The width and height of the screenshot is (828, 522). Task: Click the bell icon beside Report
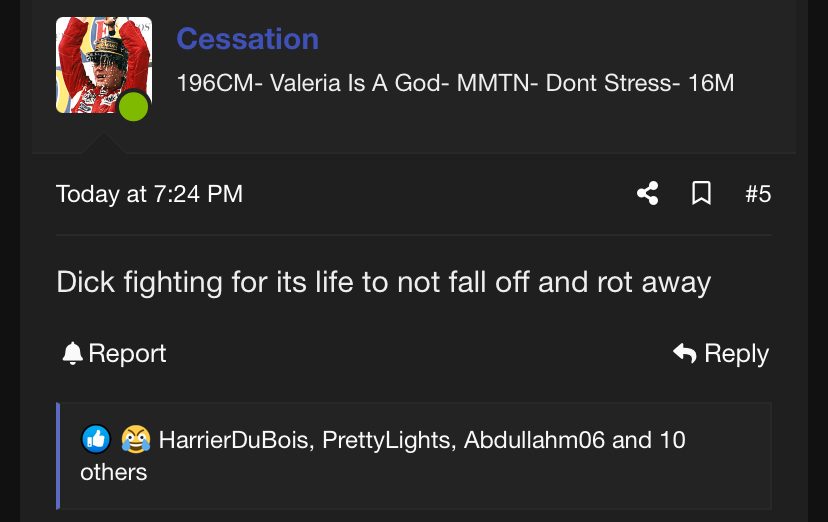point(72,353)
